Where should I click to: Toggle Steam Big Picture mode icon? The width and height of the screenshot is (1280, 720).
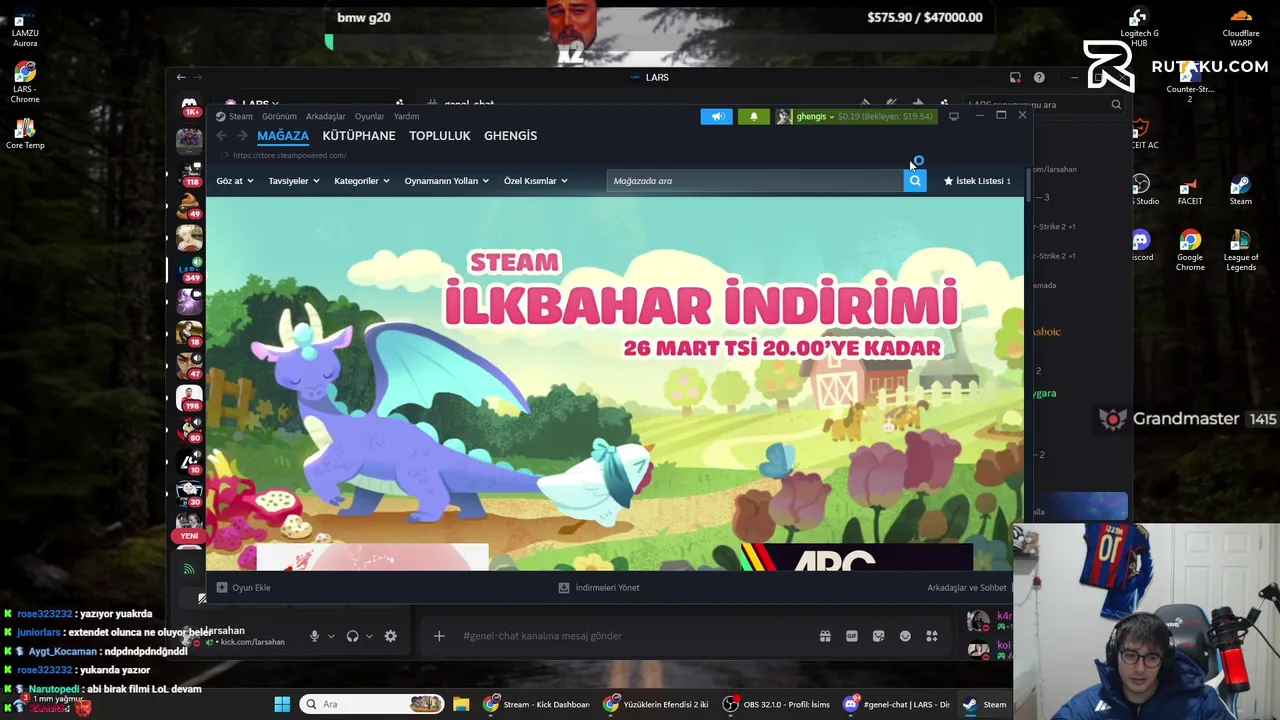tap(954, 116)
